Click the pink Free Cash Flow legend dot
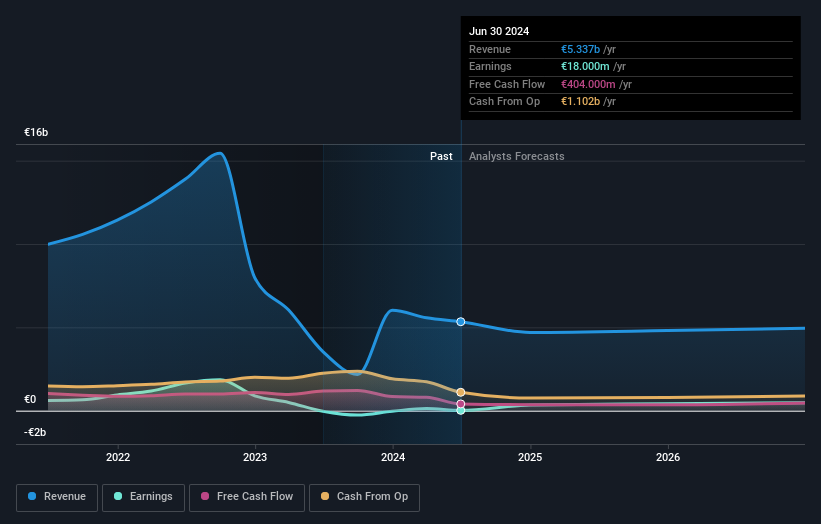The image size is (821, 524). pyautogui.click(x=205, y=496)
